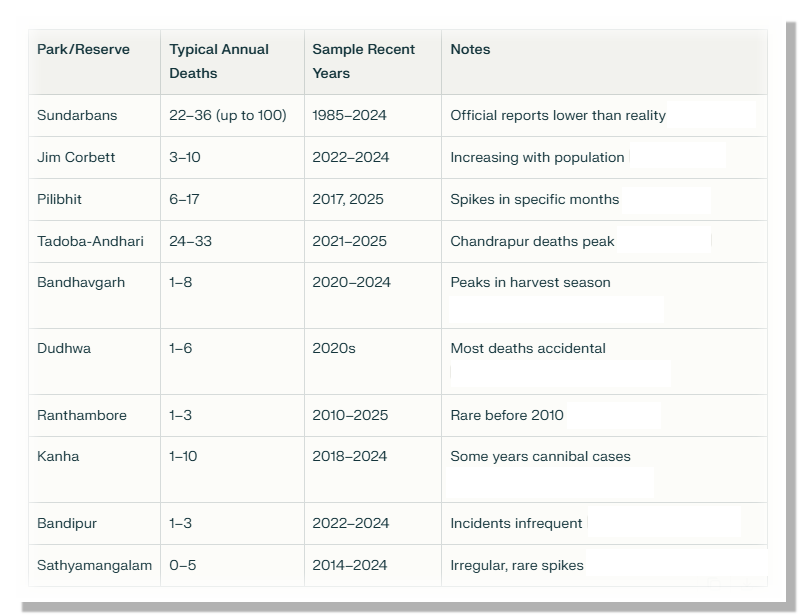This screenshot has width=799, height=615.
Task: Click the 24–33 deaths value
Action: 190,241
